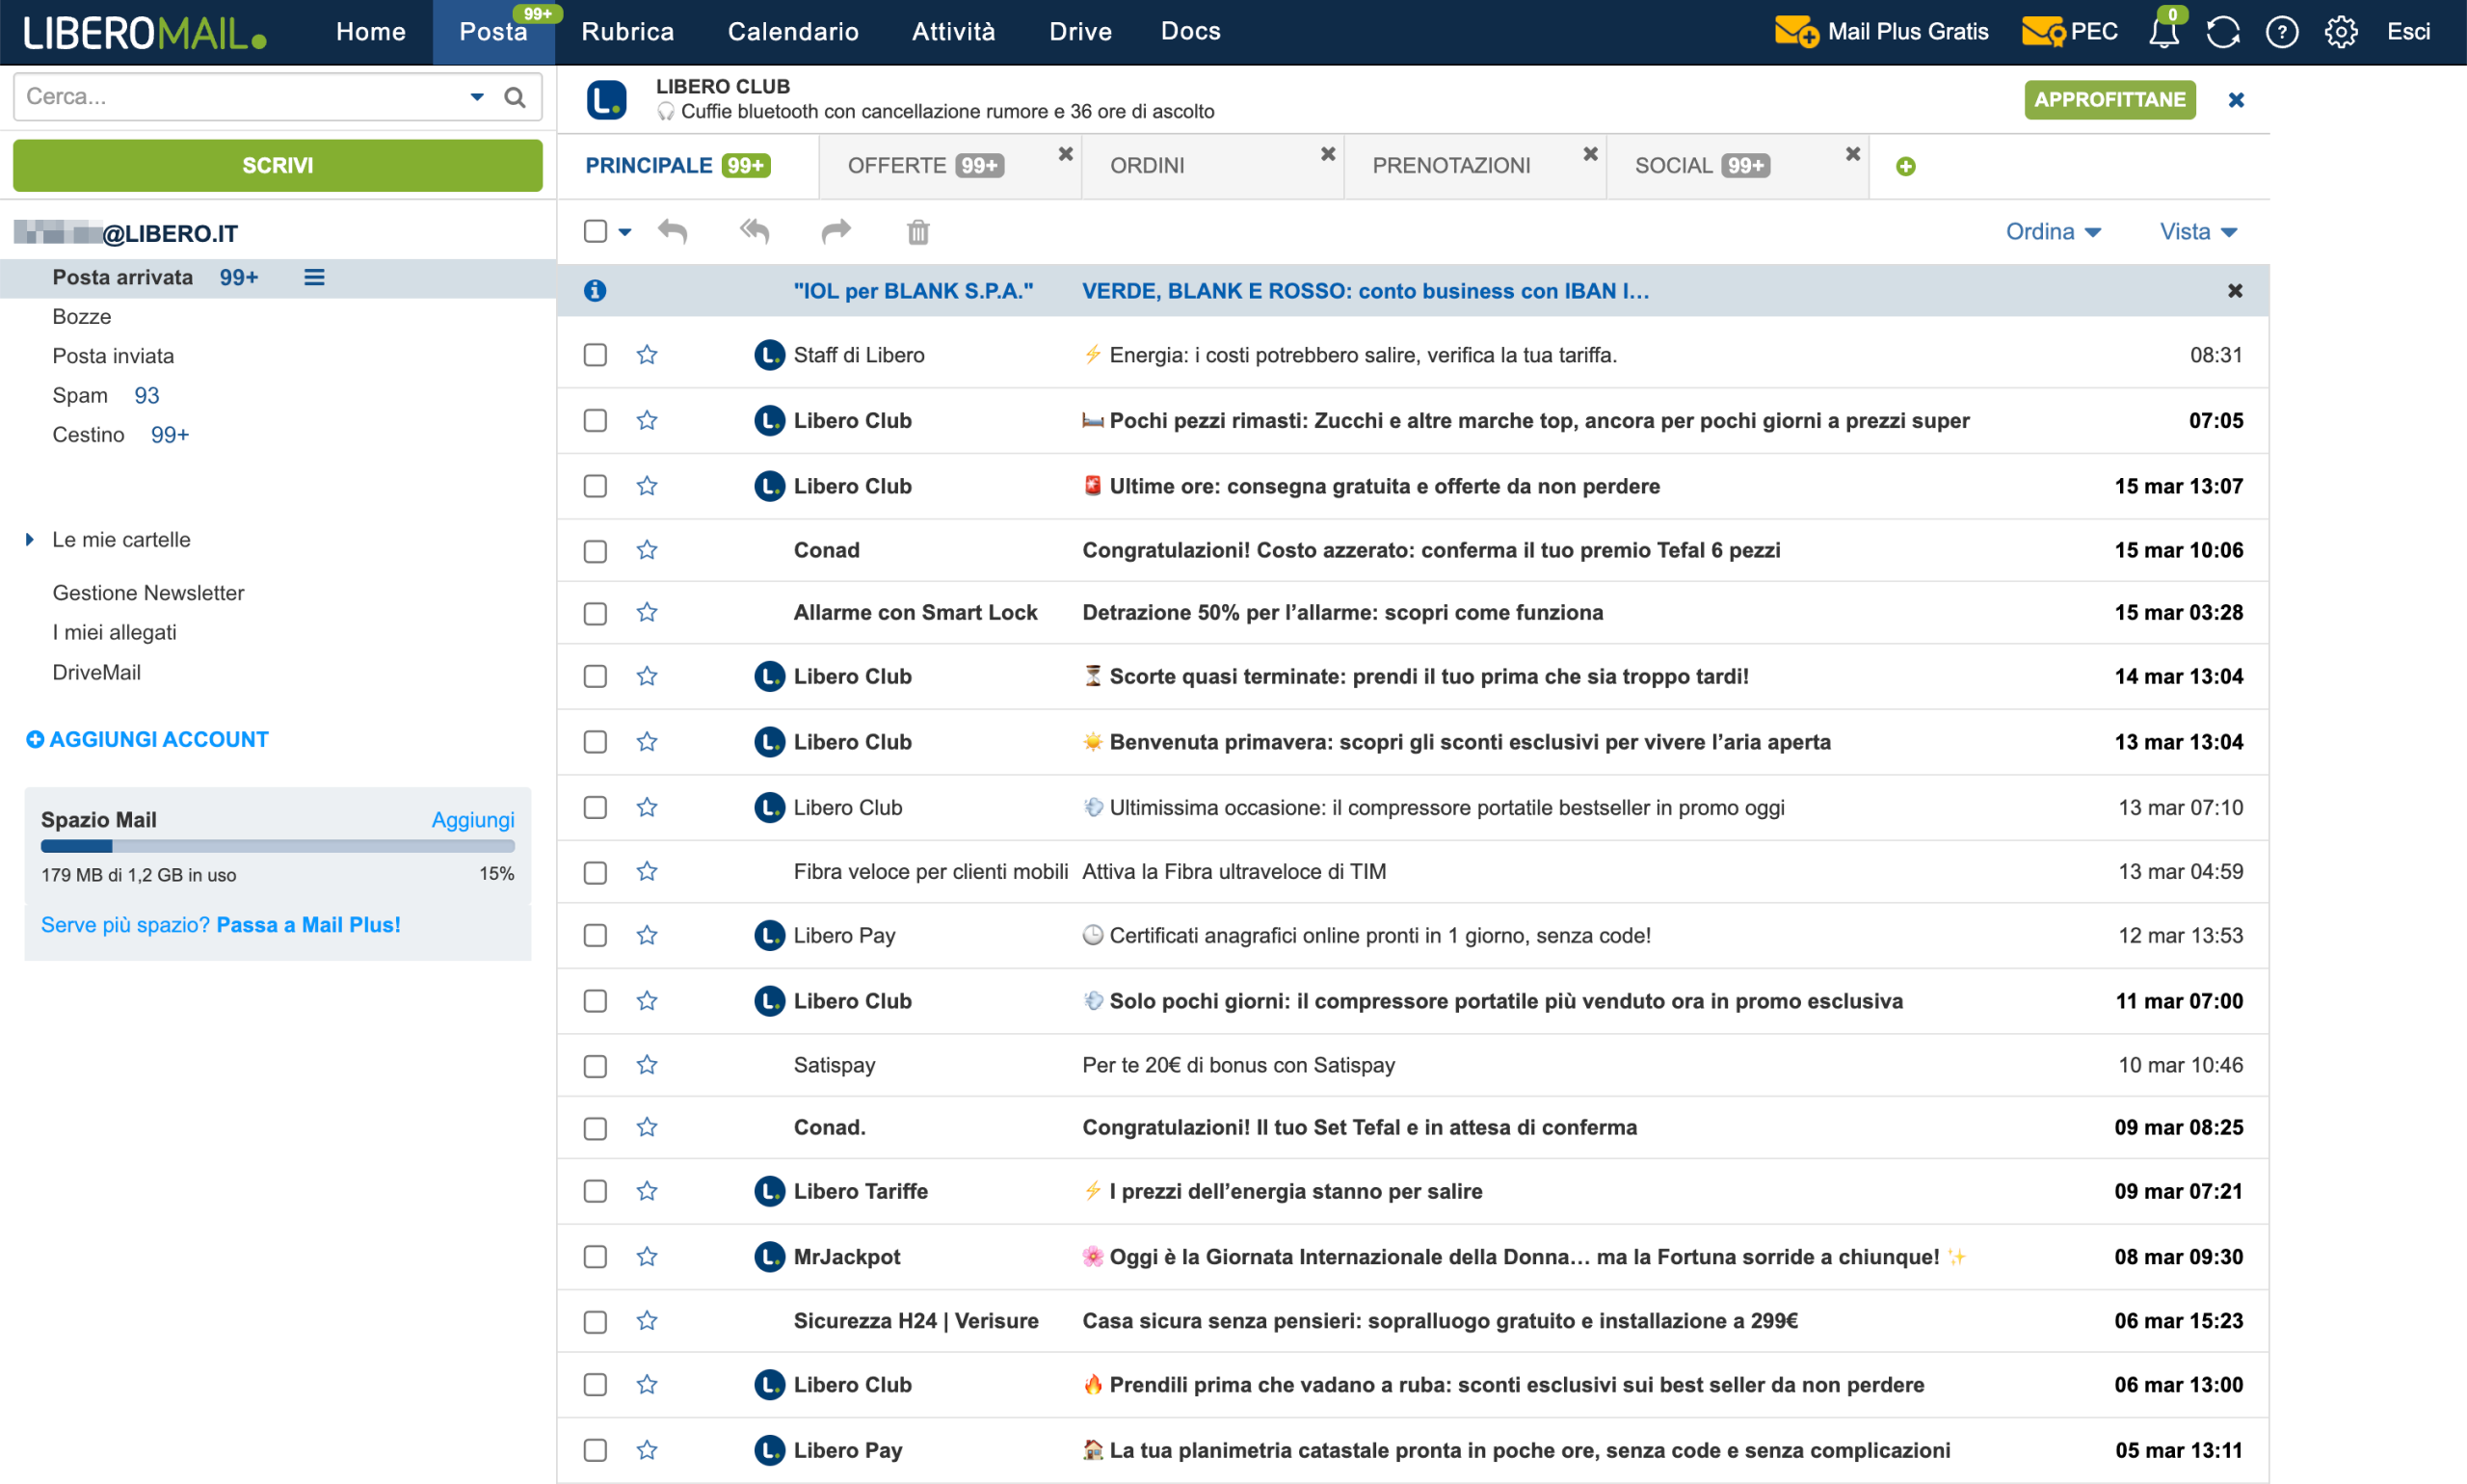
Task: Open Calendario in top navigation
Action: point(792,32)
